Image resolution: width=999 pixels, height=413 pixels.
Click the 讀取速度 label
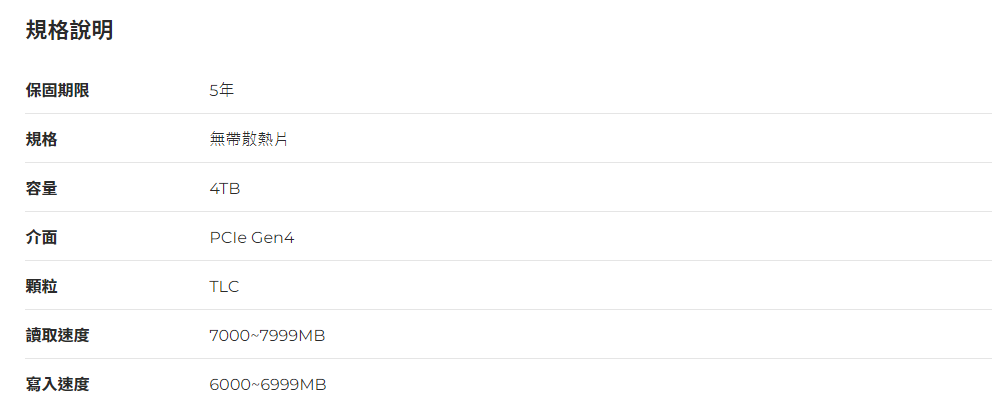pyautogui.click(x=57, y=335)
